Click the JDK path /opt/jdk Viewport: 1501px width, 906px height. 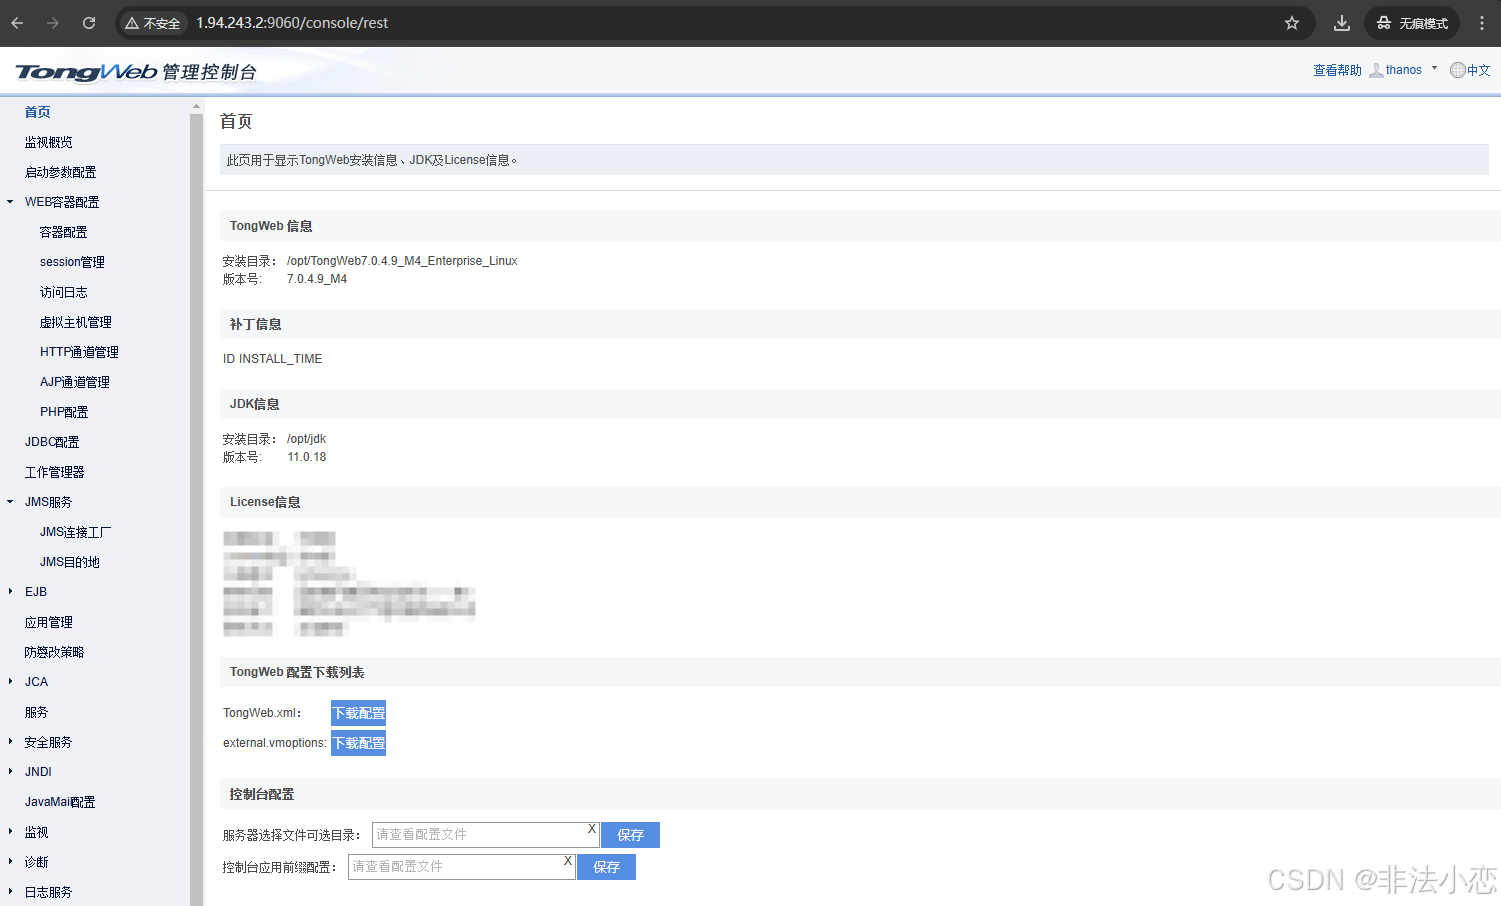pos(306,439)
